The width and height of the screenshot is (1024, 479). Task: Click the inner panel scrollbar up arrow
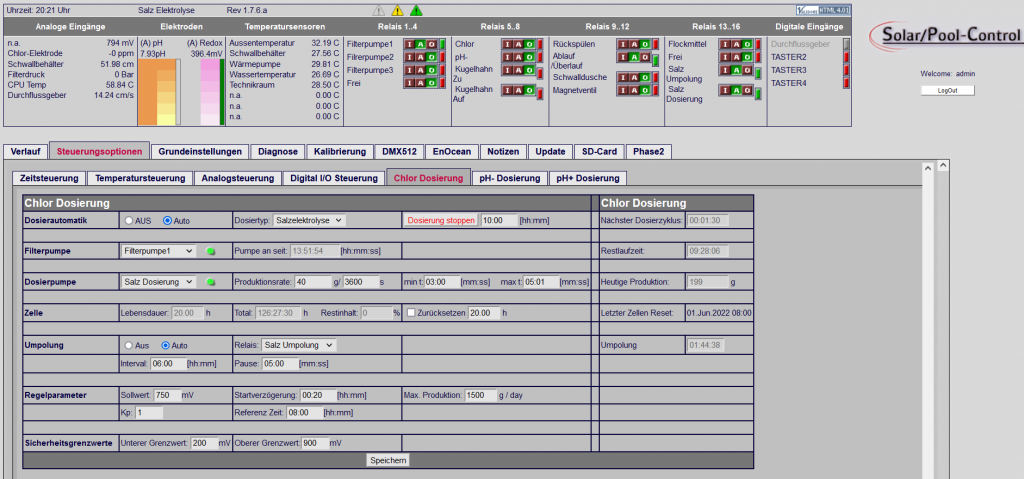point(928,168)
